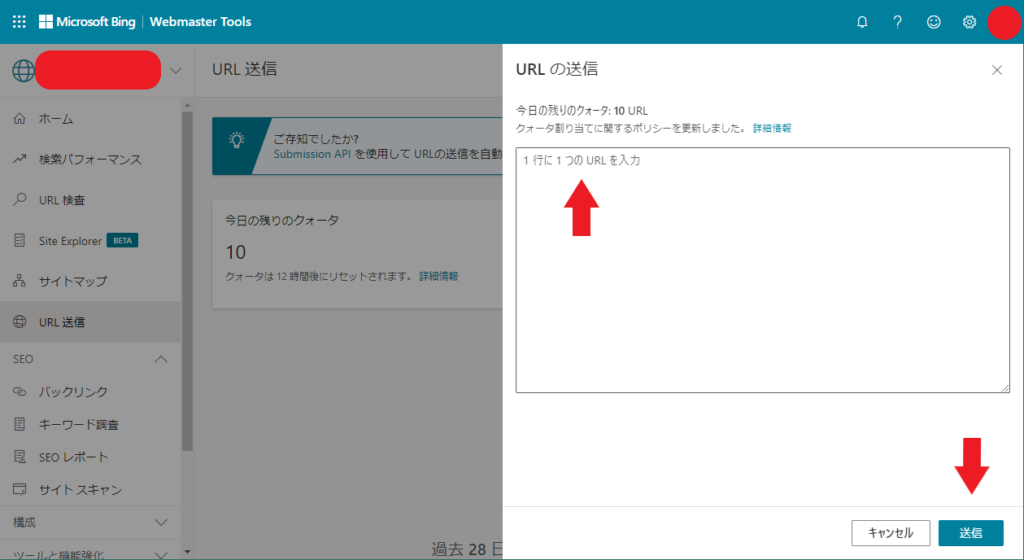
Task: Open the notifications bell
Action: tap(862, 22)
